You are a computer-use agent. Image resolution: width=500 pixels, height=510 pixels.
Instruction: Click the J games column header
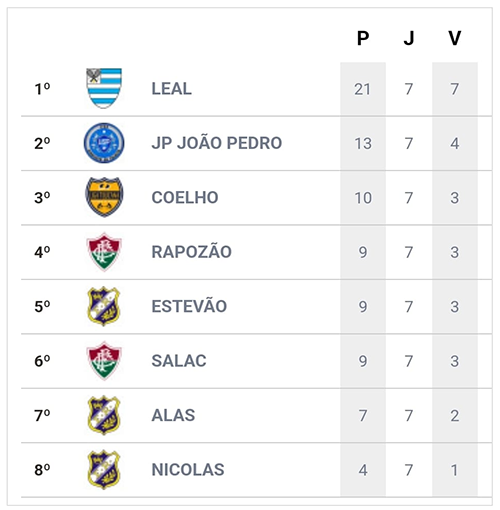click(409, 38)
